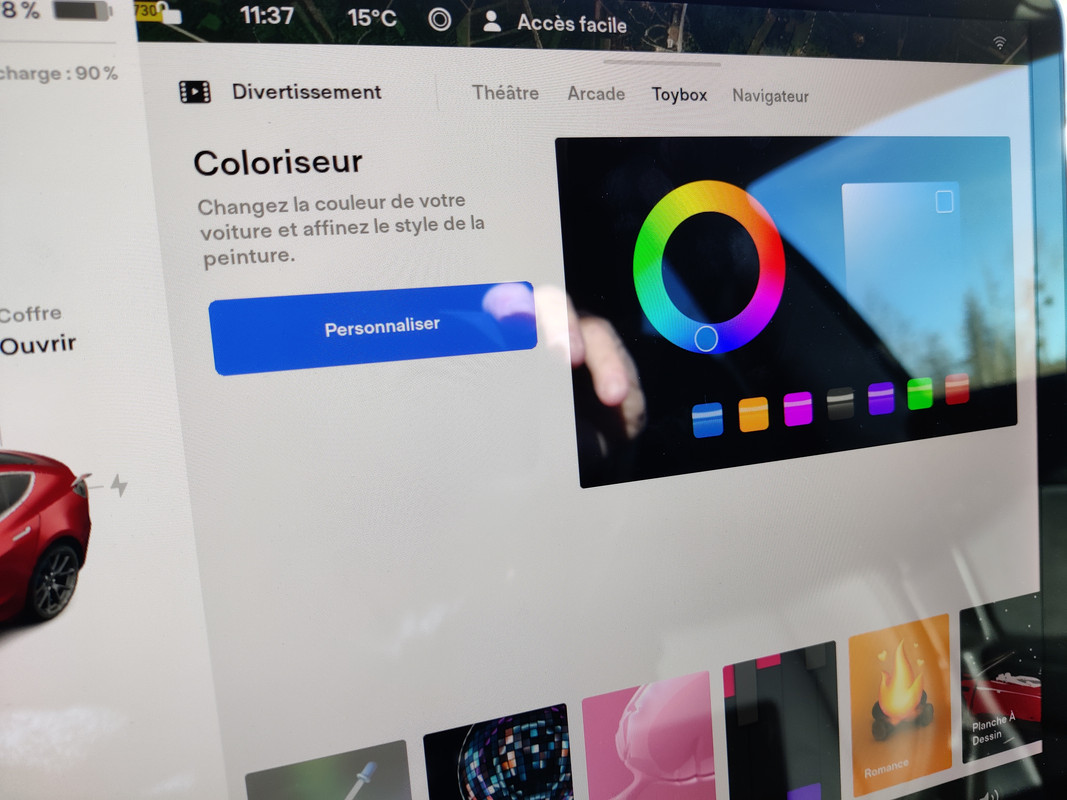Select the dark grey paint swatch
The image size is (1067, 800).
click(840, 403)
